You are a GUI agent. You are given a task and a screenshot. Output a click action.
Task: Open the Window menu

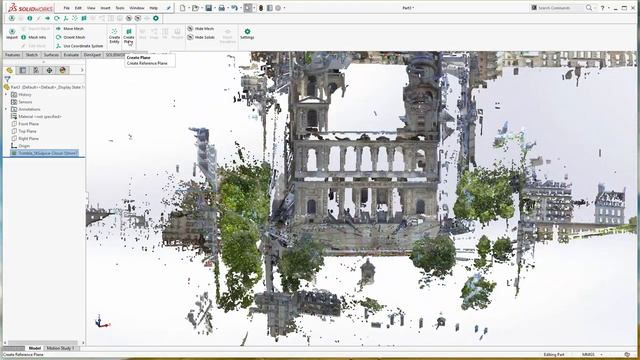pos(137,8)
